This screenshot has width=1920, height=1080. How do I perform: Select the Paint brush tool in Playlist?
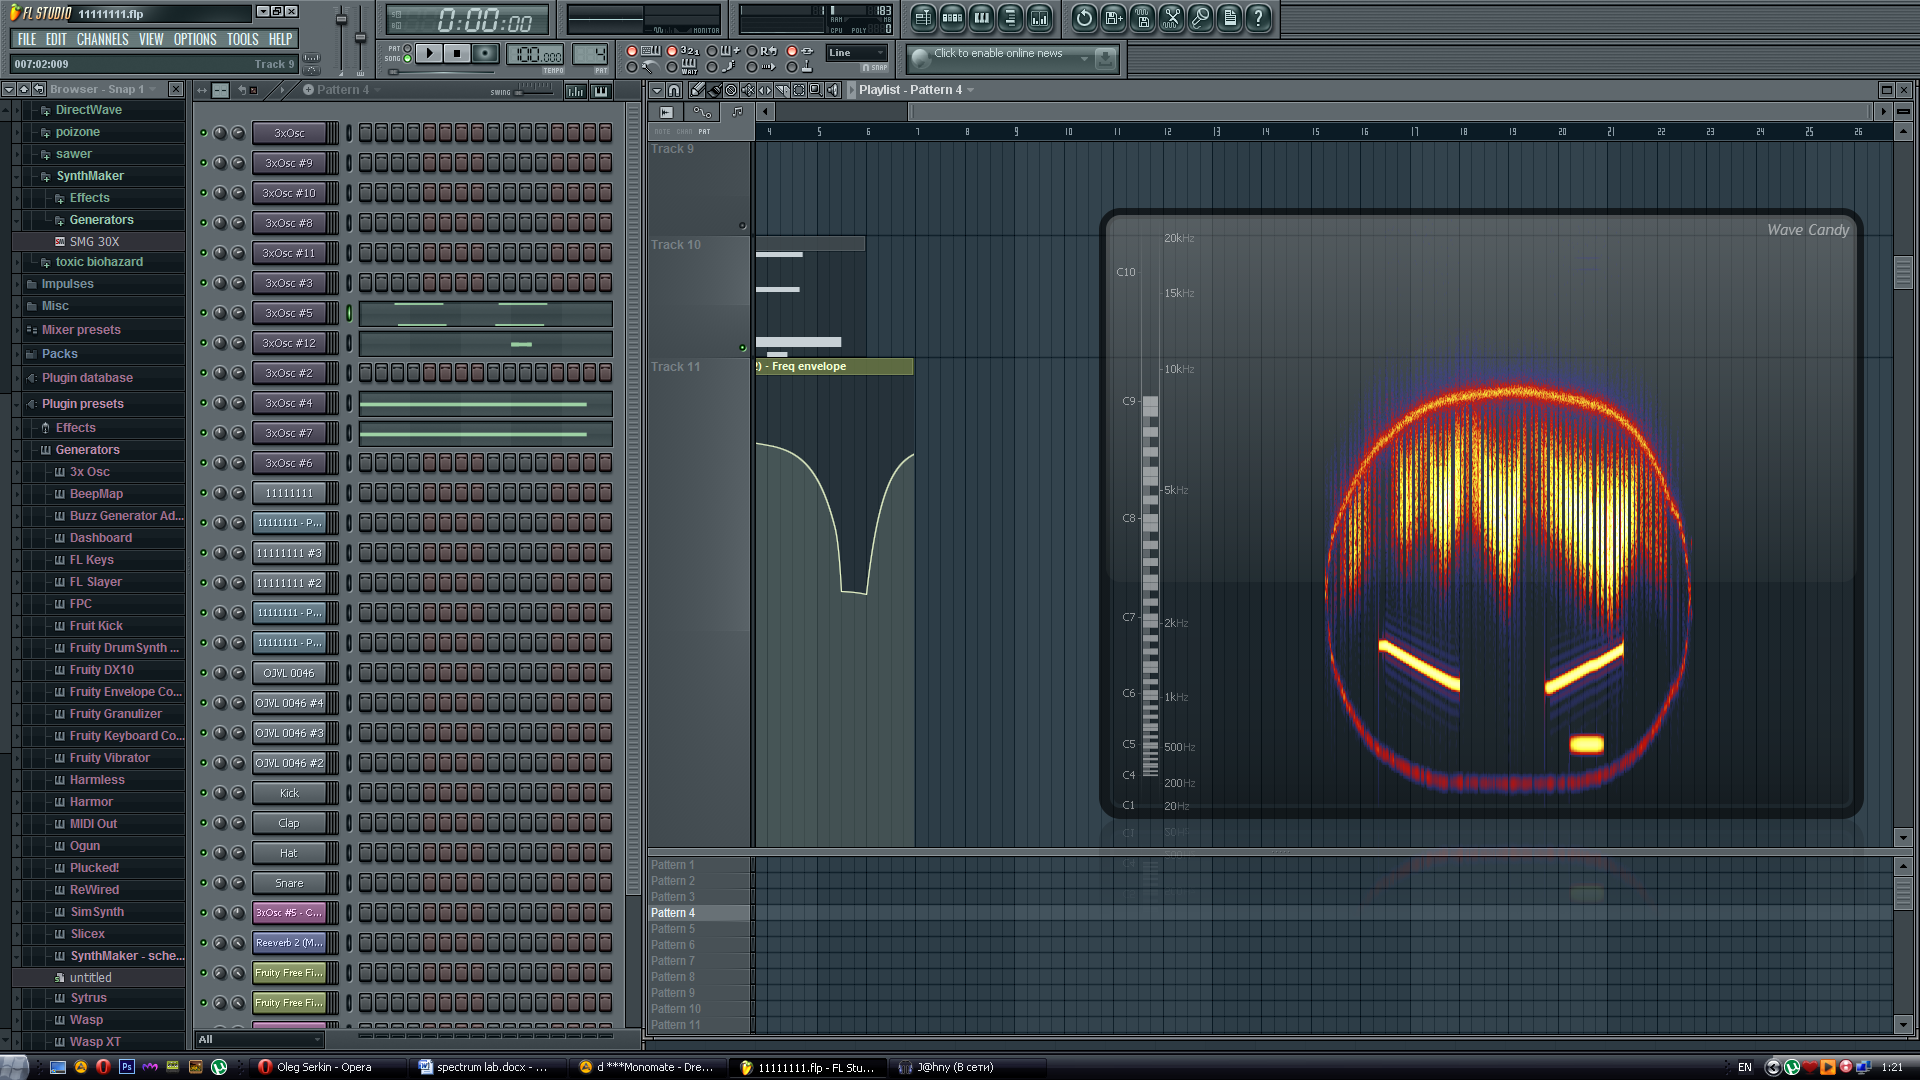point(714,90)
